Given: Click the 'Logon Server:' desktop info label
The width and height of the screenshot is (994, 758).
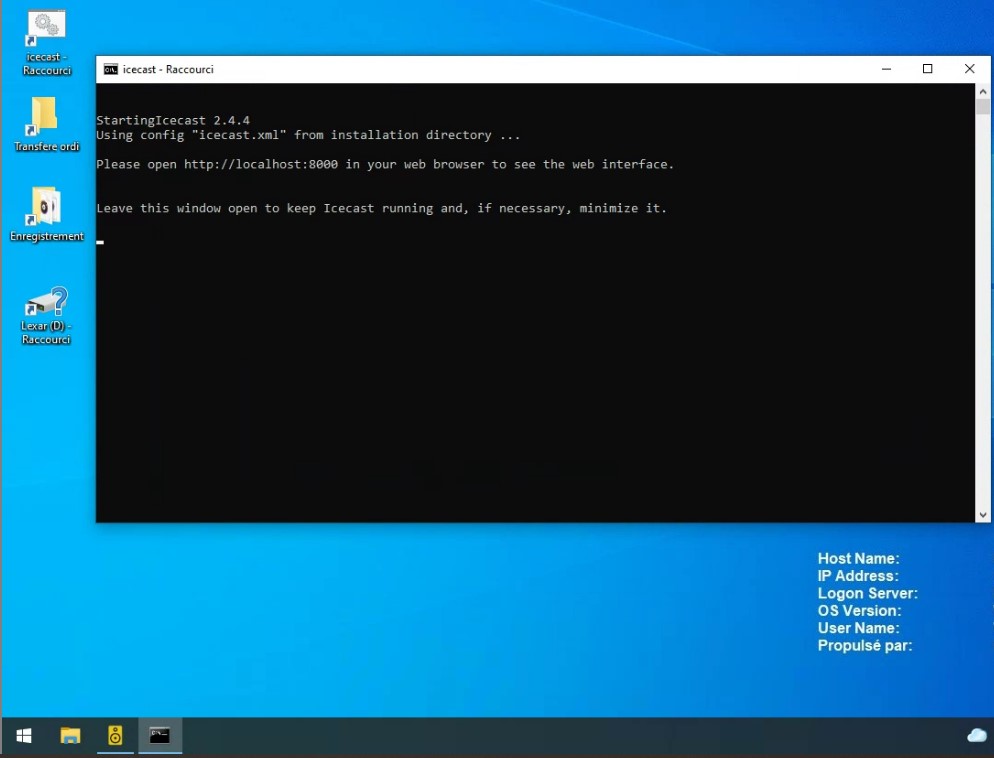Looking at the screenshot, I should [867, 593].
